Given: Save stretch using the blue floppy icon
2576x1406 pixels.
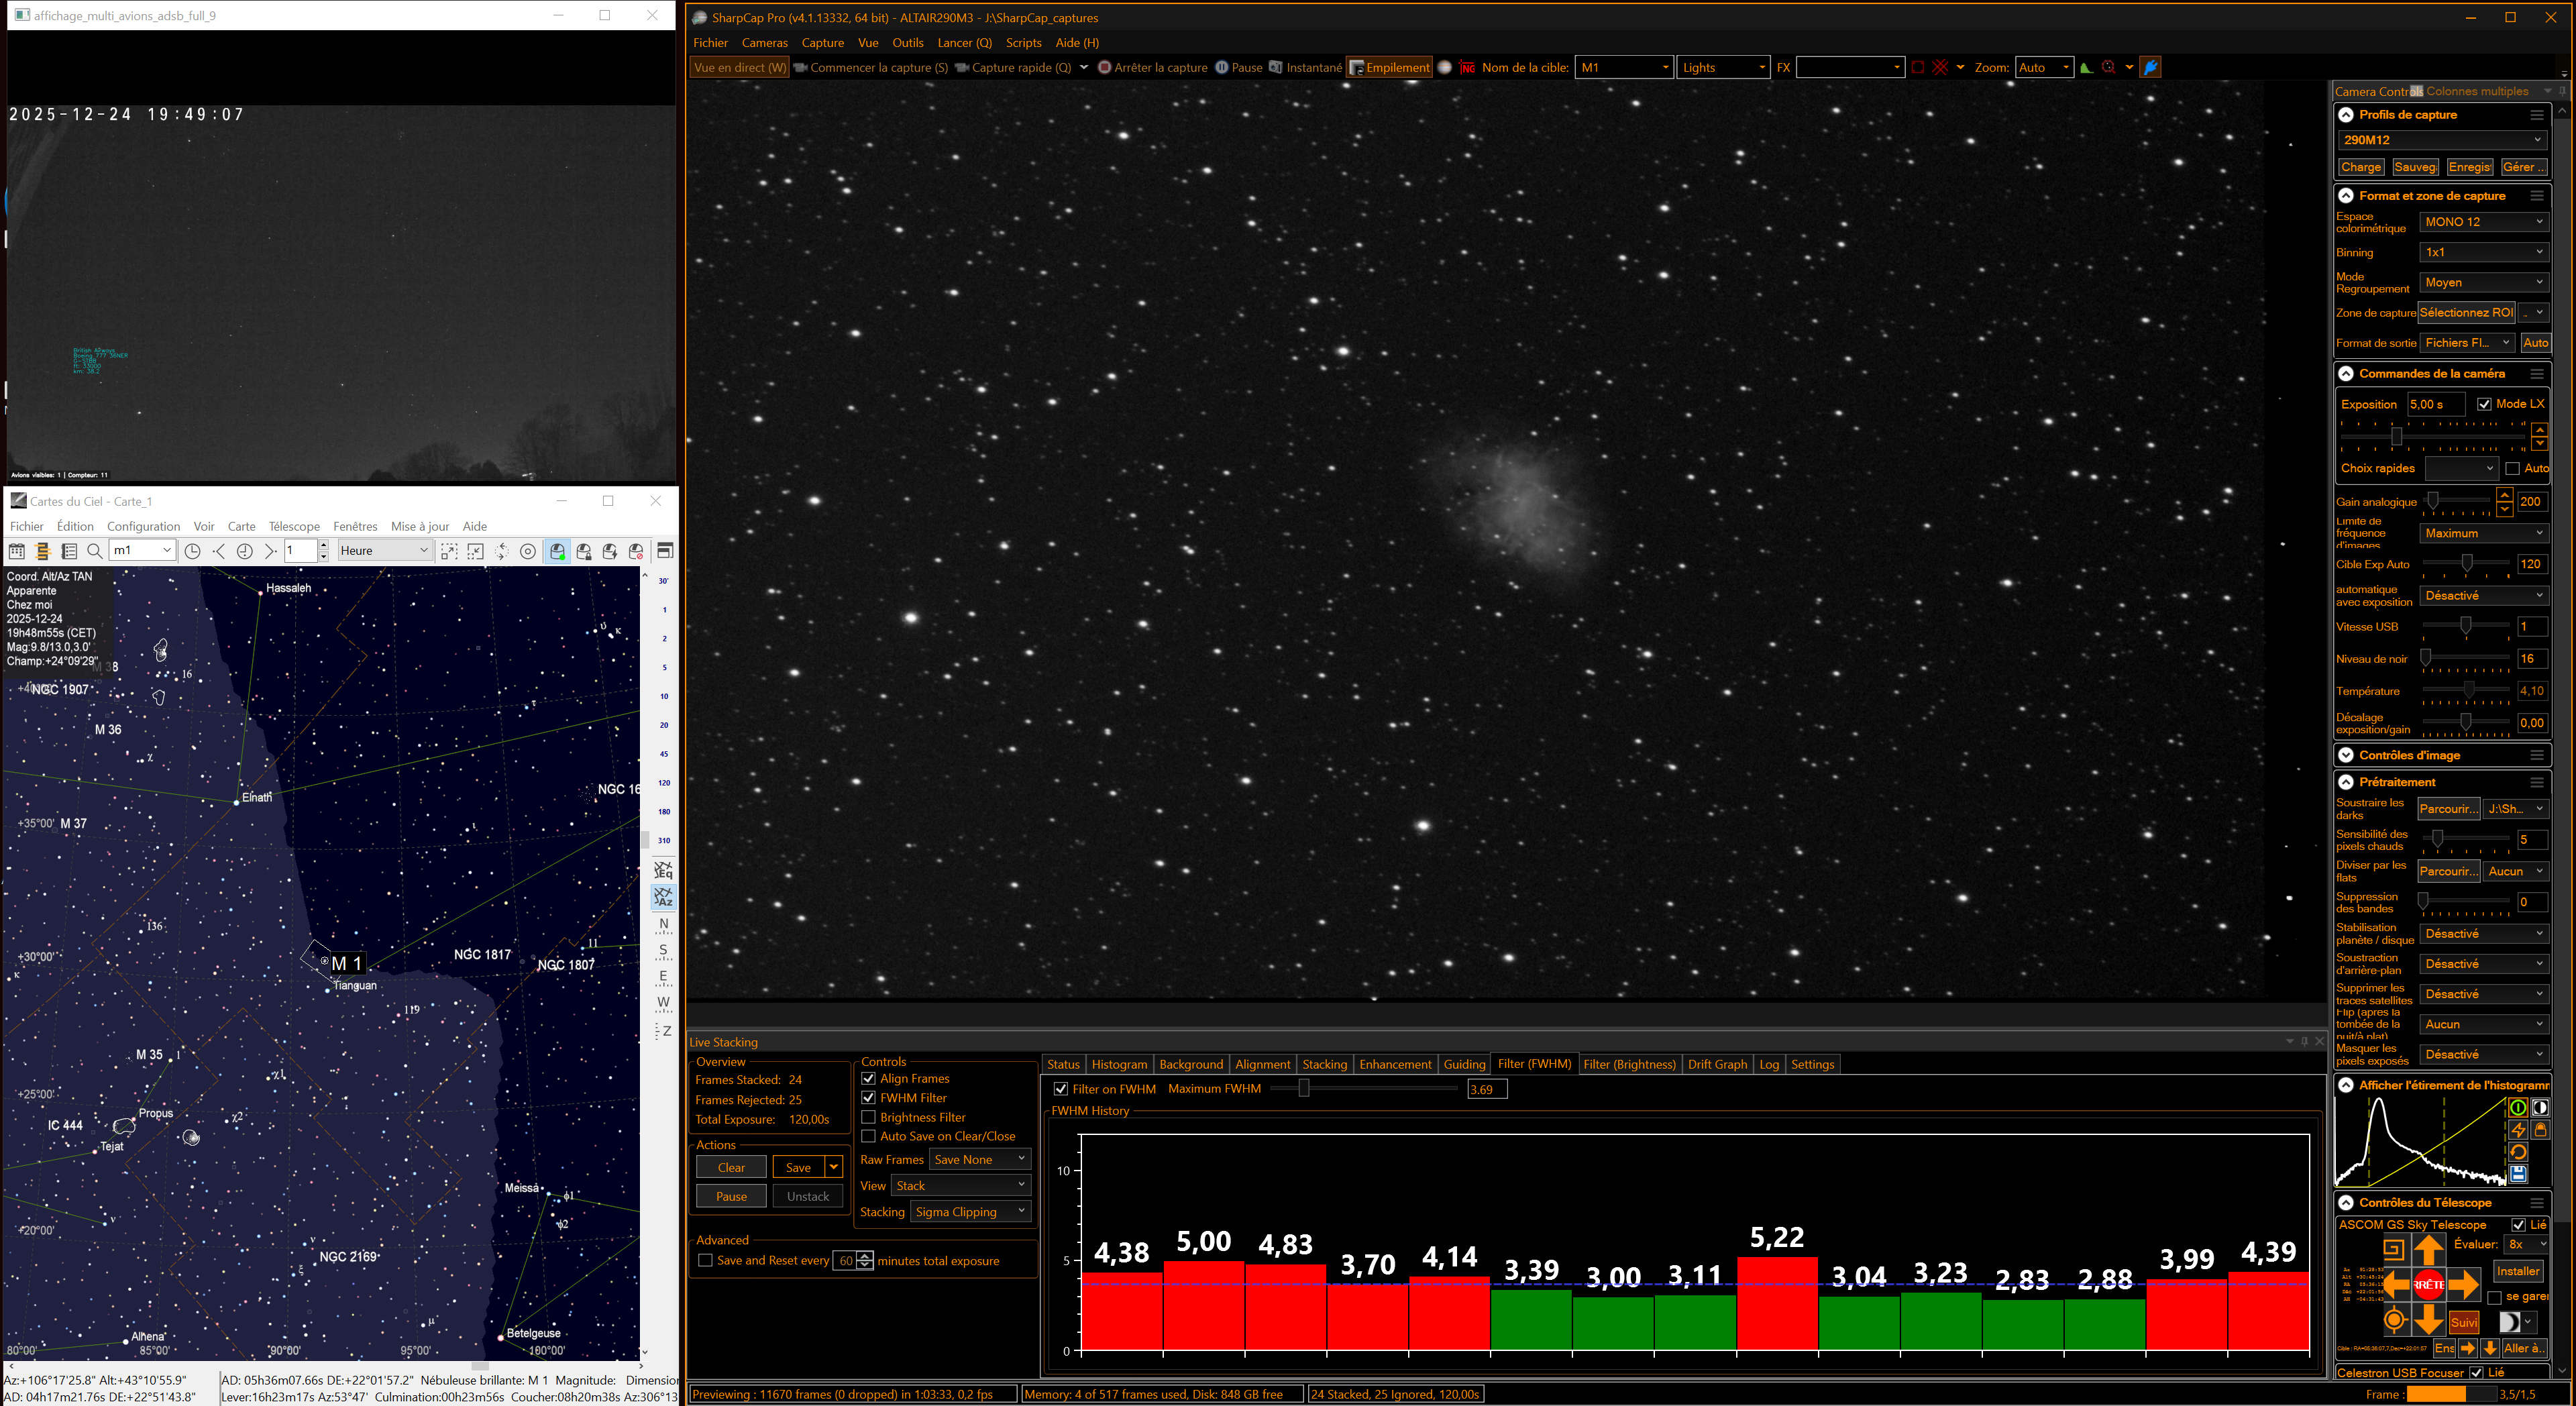Looking at the screenshot, I should (x=2518, y=1174).
